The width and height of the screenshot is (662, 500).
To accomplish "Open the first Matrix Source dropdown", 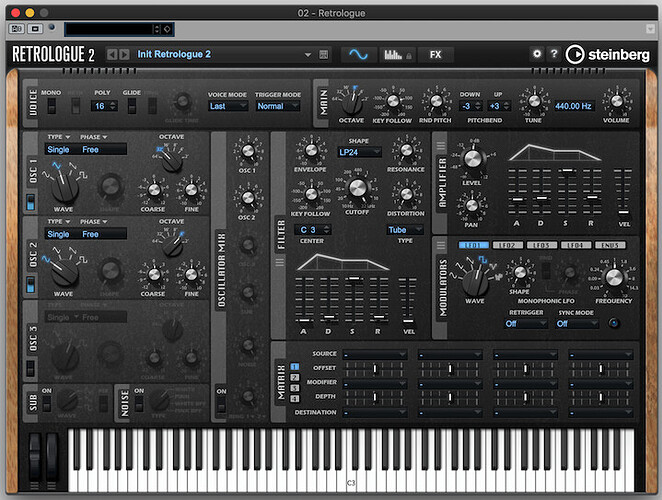I will click(x=375, y=354).
